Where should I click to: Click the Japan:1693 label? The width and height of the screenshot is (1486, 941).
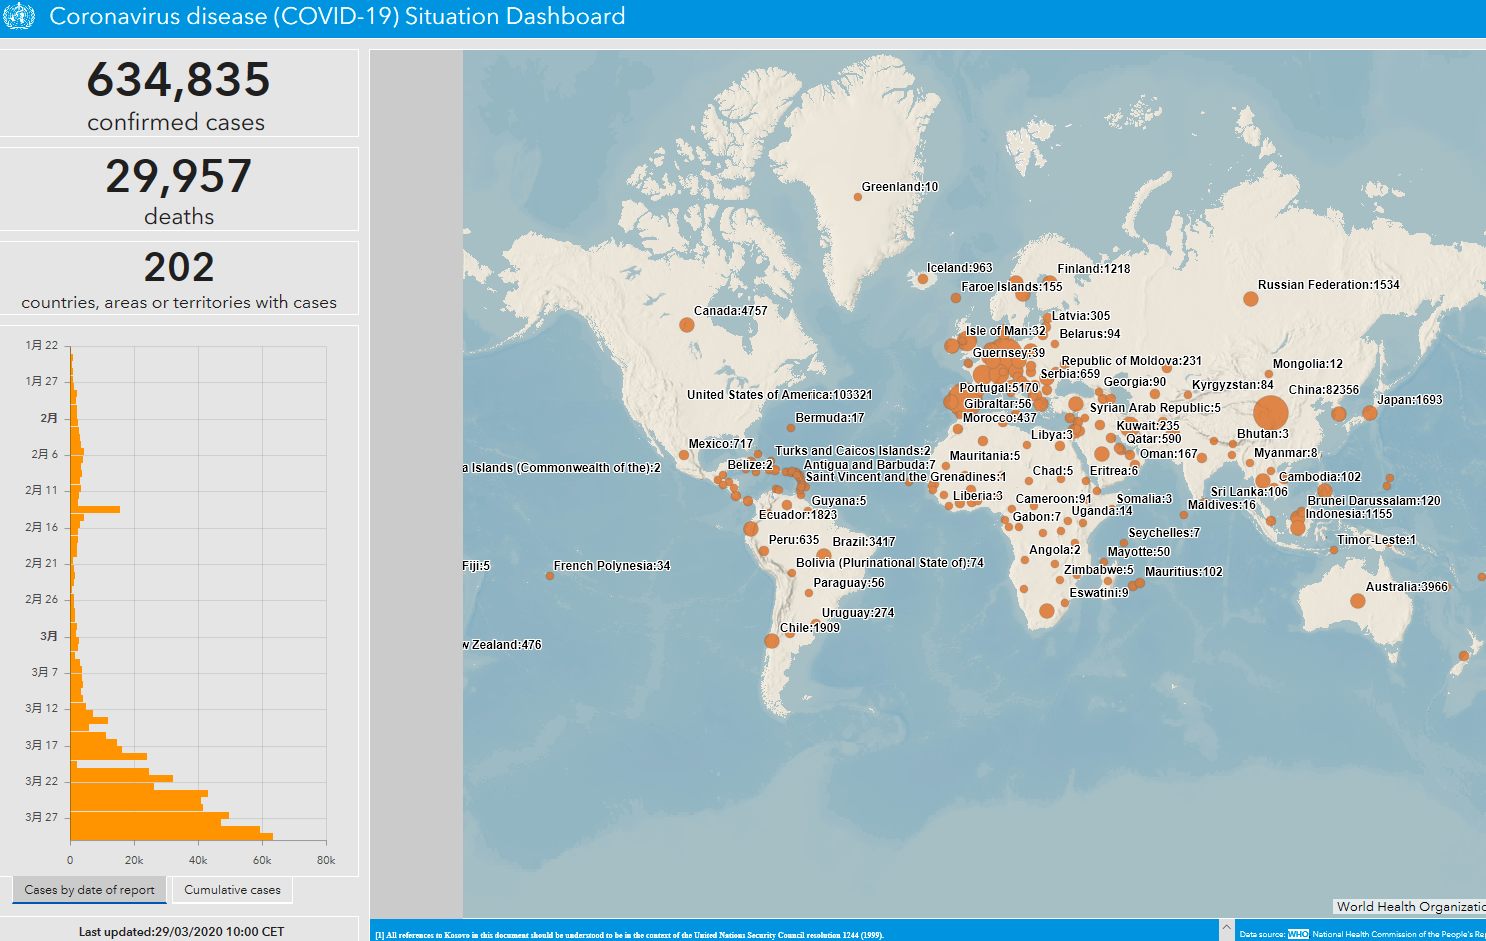[x=1409, y=400]
